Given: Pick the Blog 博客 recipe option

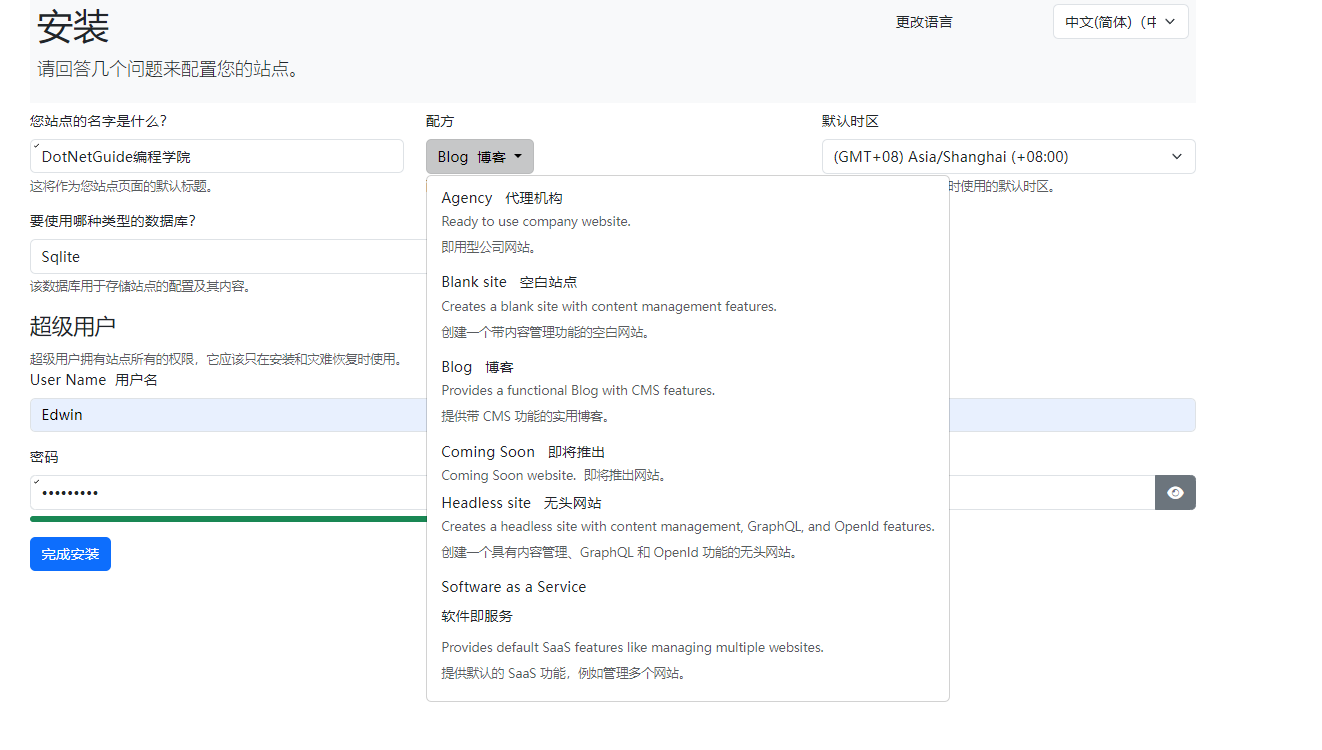Looking at the screenshot, I should (x=477, y=367).
